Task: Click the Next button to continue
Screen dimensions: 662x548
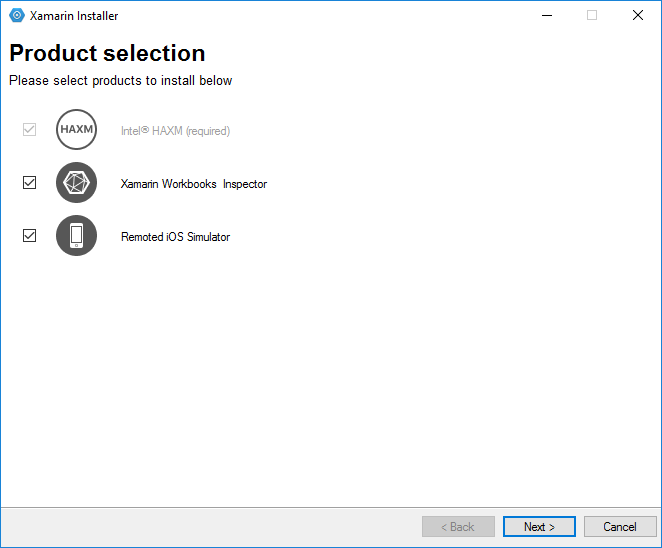Action: [x=539, y=526]
